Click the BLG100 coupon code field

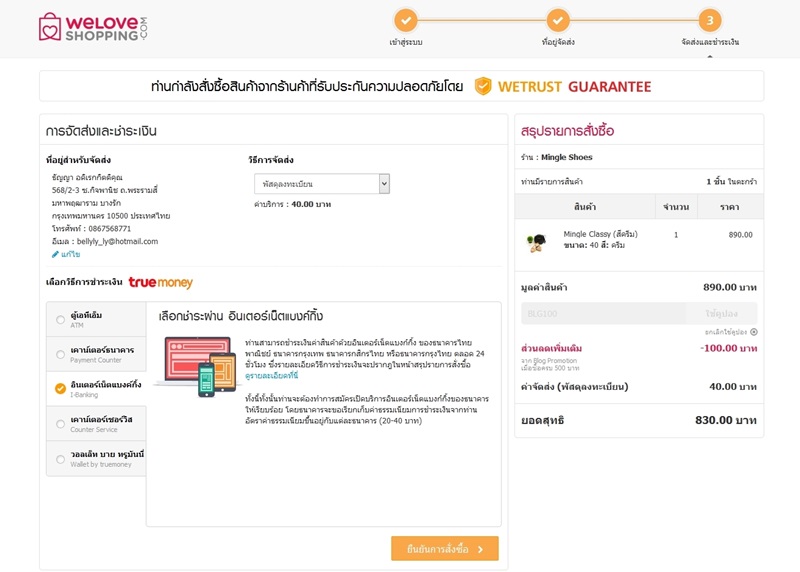[x=604, y=313]
